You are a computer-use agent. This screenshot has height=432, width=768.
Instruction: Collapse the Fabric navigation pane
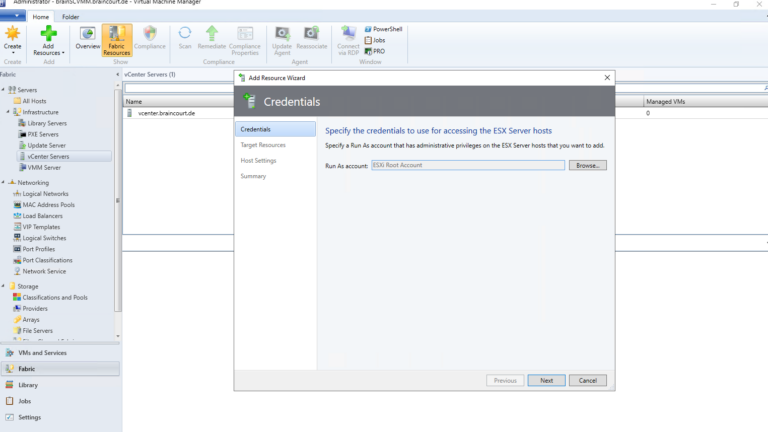click(118, 74)
